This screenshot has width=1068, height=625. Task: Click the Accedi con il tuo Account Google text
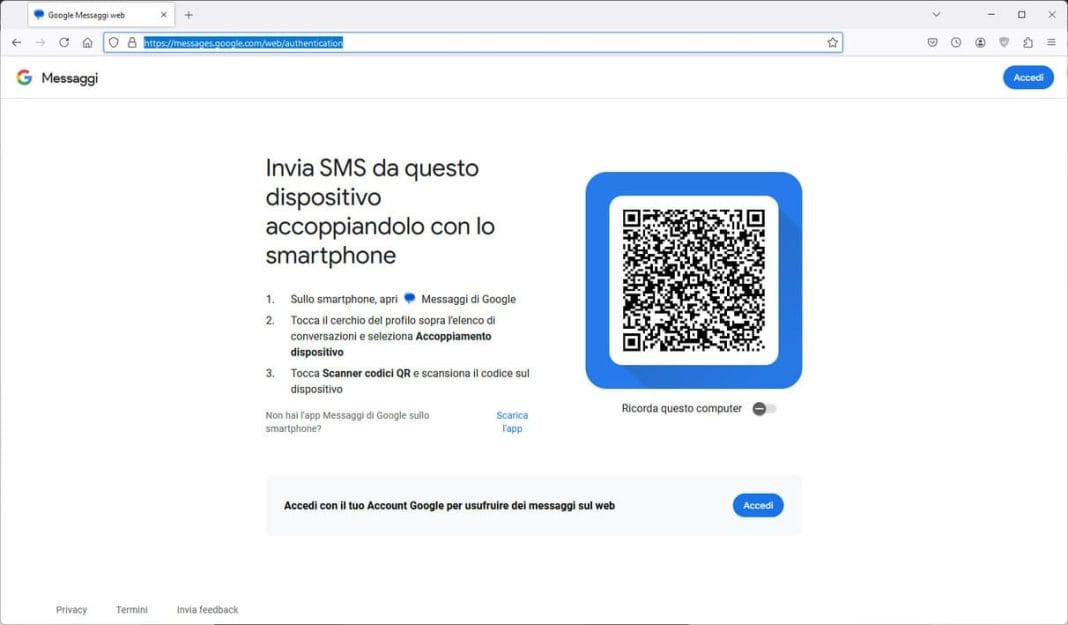pyautogui.click(x=450, y=505)
